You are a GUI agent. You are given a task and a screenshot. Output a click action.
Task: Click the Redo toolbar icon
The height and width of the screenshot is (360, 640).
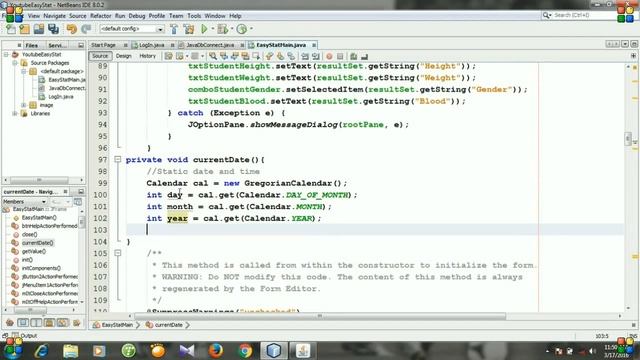pos(86,29)
